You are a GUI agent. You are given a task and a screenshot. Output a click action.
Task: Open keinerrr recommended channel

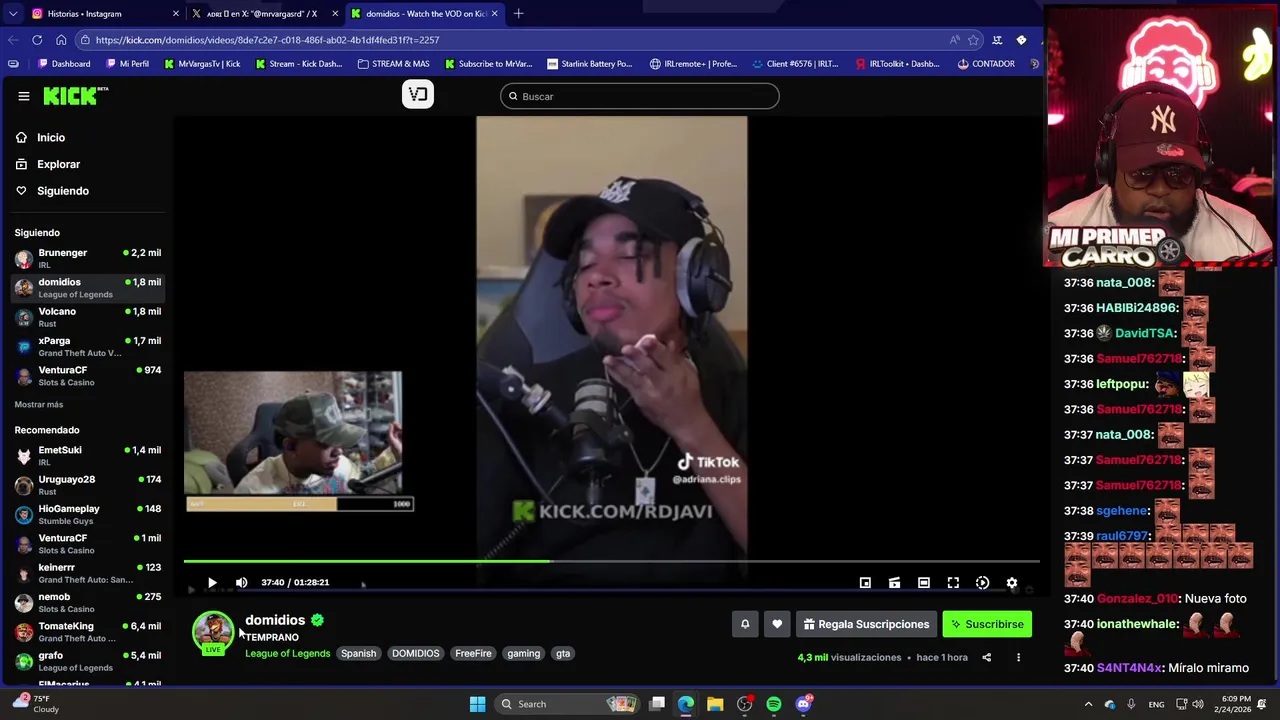pyautogui.click(x=88, y=573)
